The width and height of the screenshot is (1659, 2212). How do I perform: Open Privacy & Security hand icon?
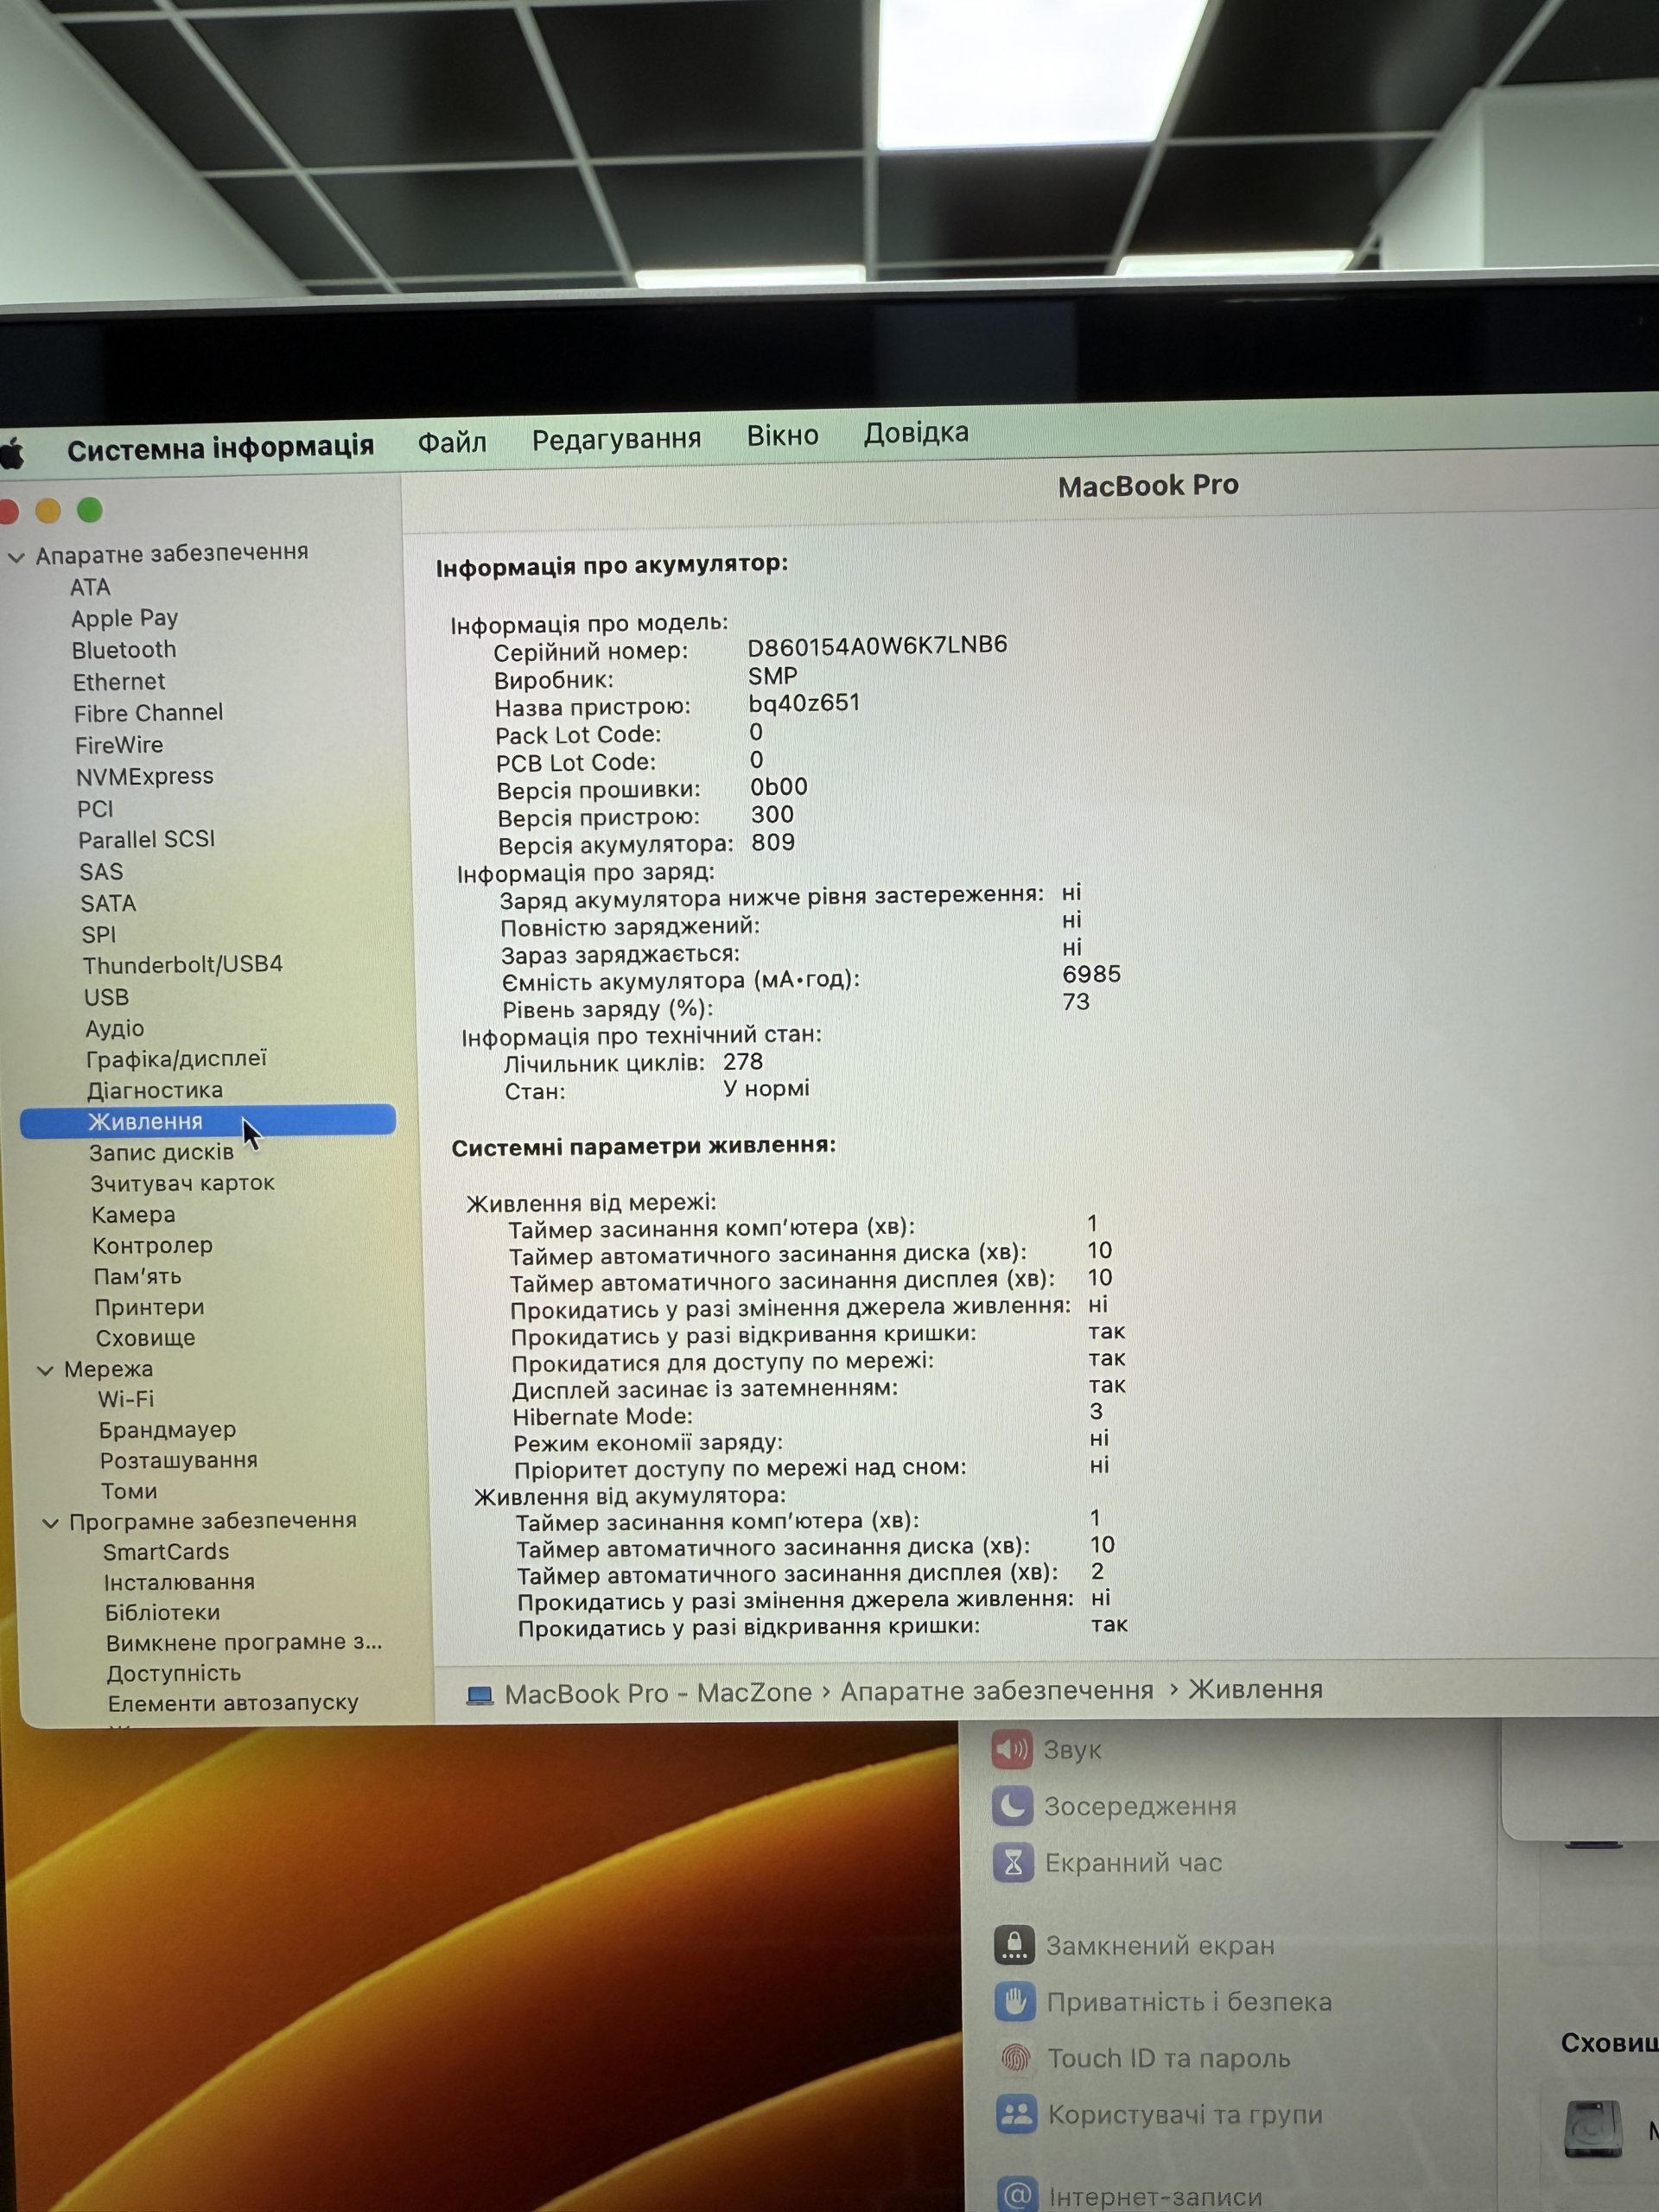click(x=1016, y=2001)
